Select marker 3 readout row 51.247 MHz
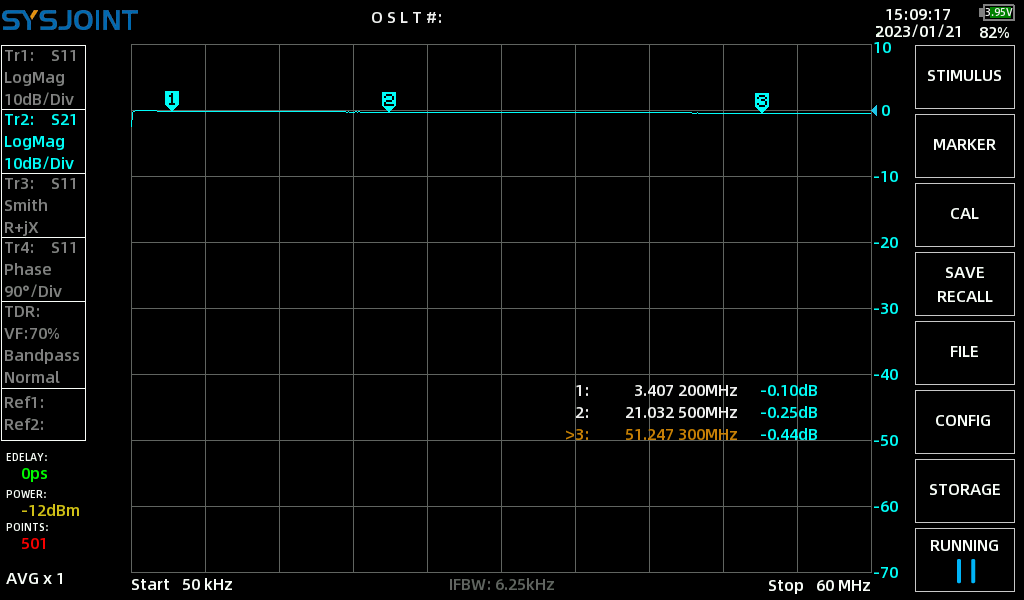The image size is (1024, 600). pos(691,434)
